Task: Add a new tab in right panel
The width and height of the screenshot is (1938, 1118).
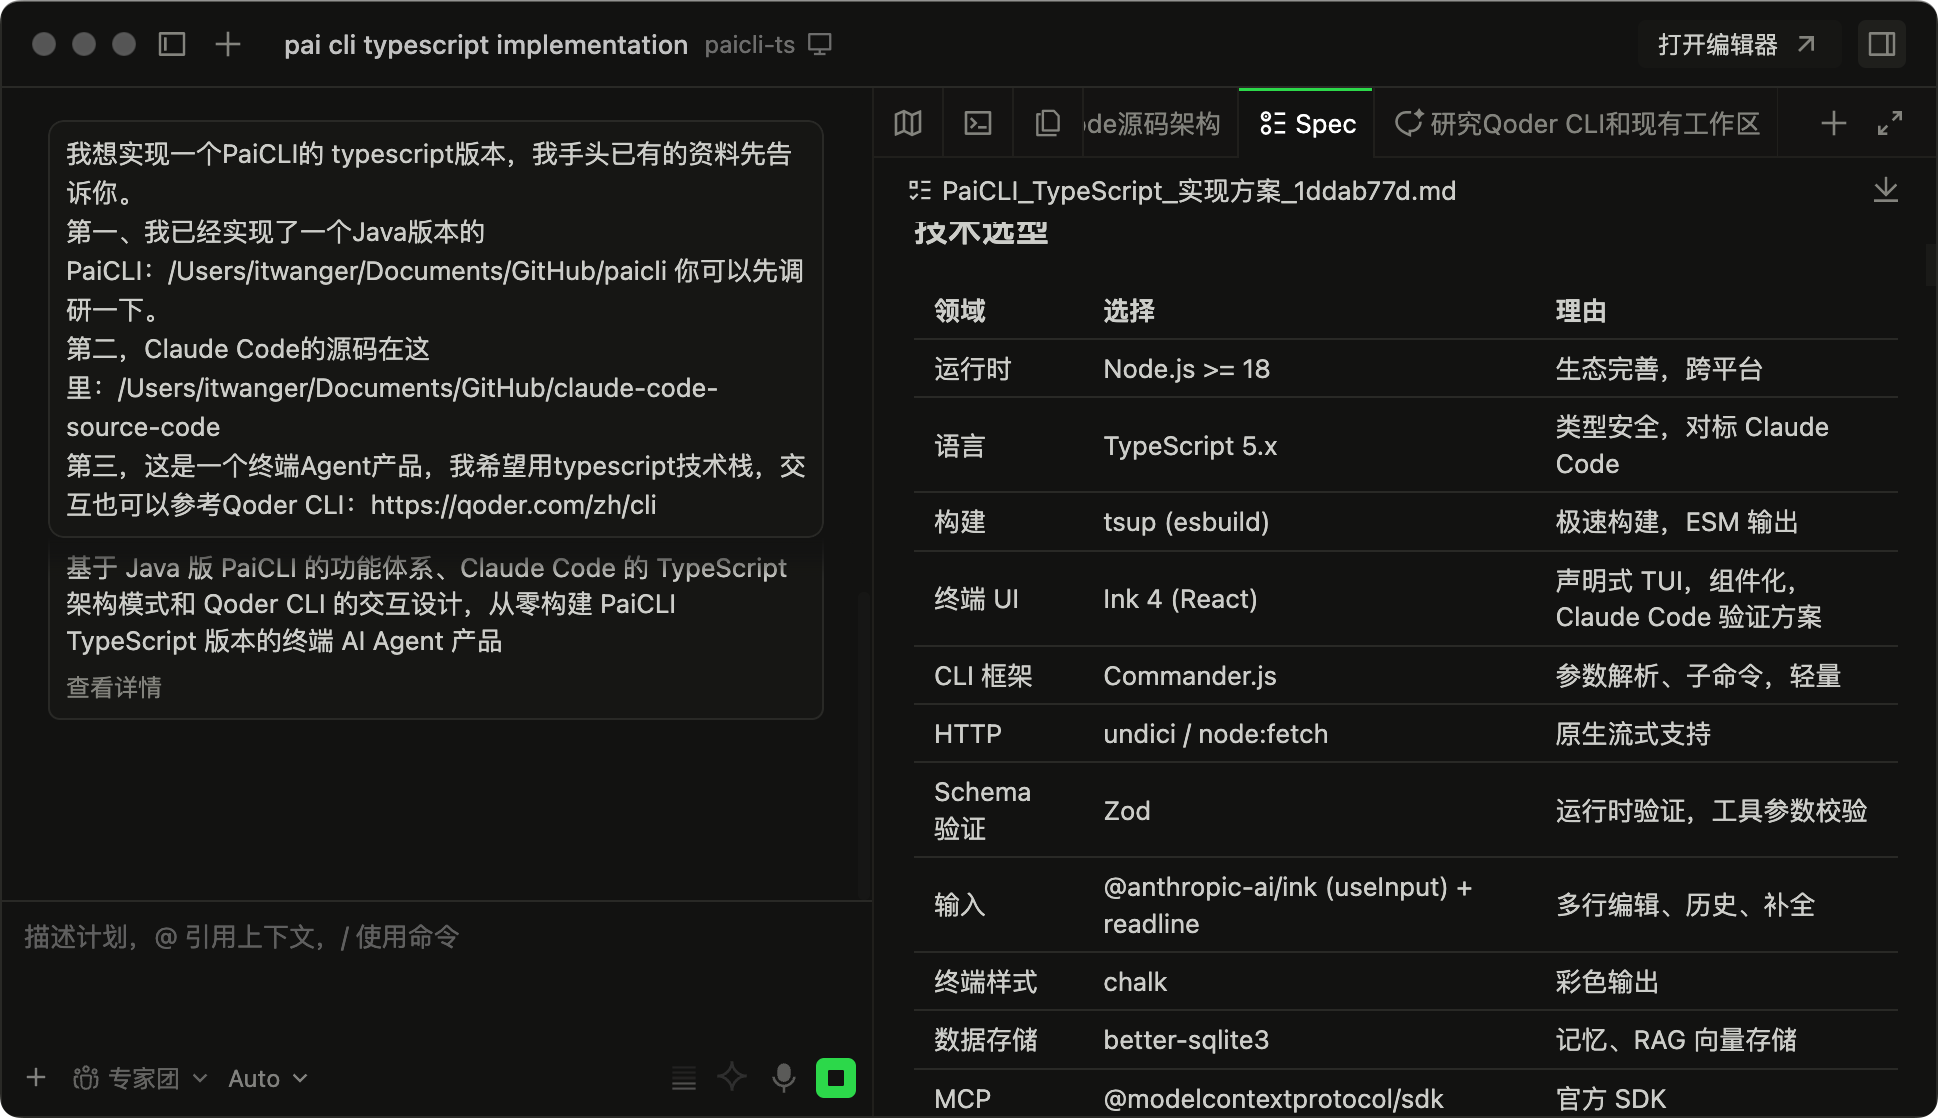Action: [x=1833, y=123]
